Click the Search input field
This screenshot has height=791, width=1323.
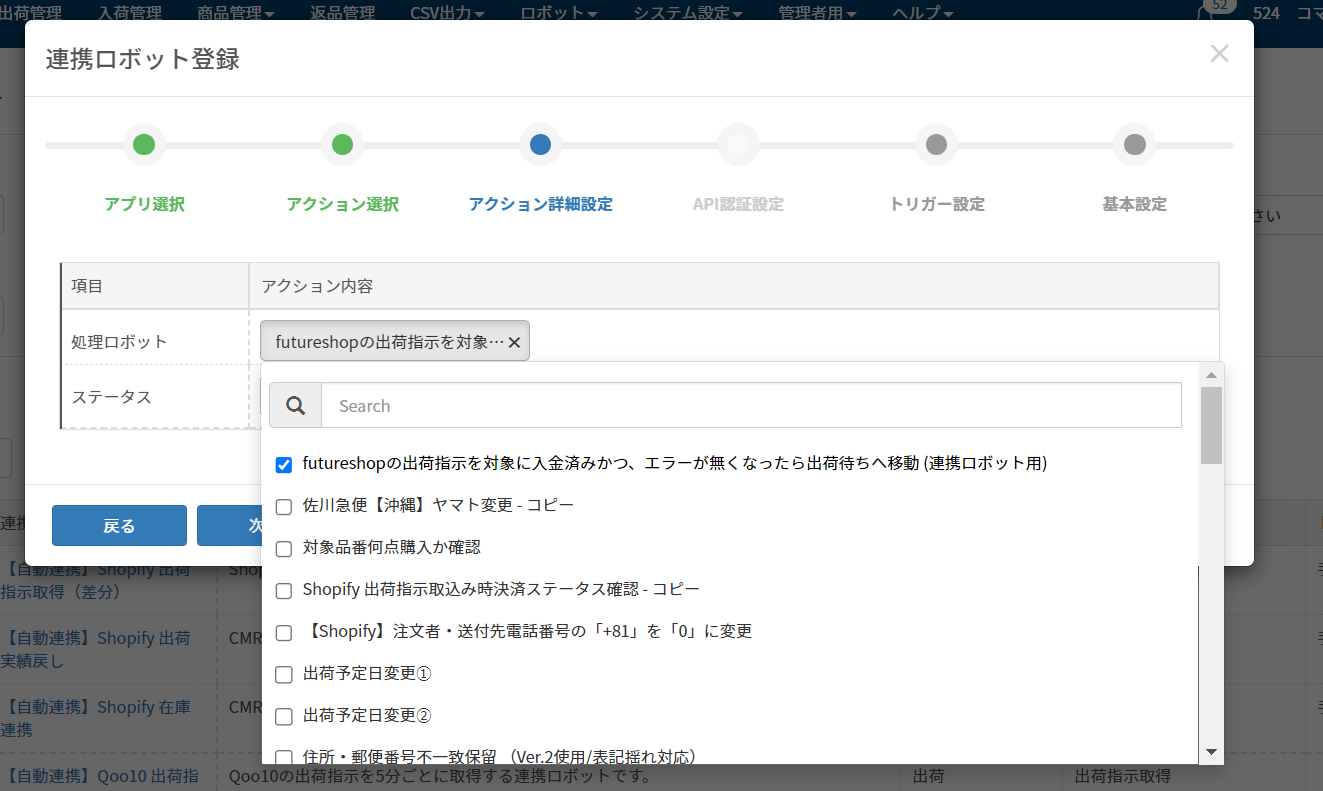(751, 406)
